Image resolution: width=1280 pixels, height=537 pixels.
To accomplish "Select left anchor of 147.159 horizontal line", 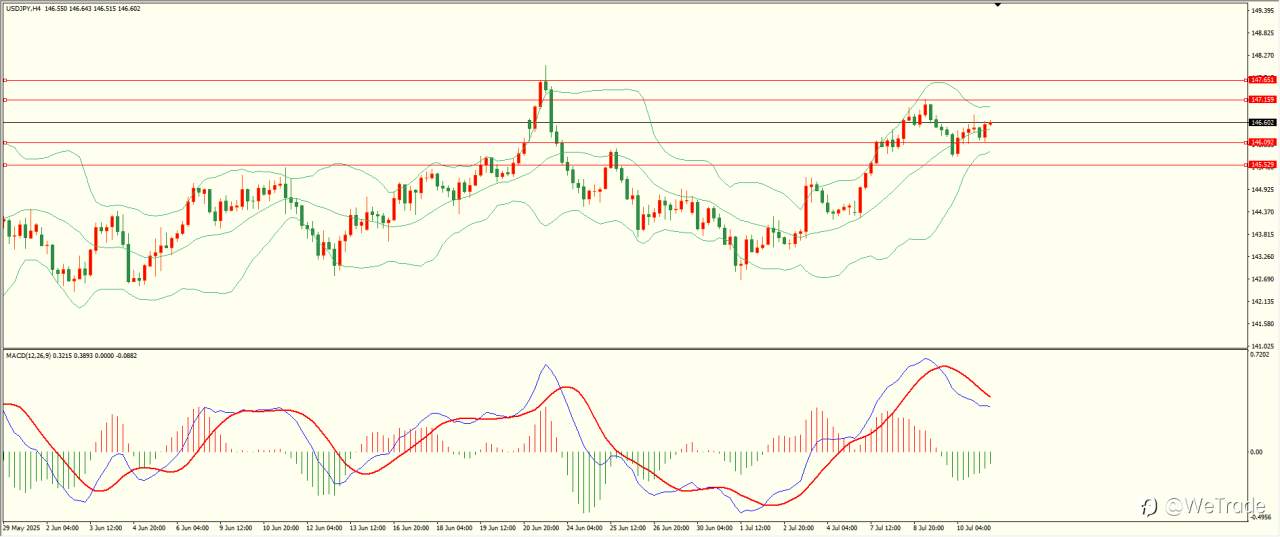I will point(5,100).
